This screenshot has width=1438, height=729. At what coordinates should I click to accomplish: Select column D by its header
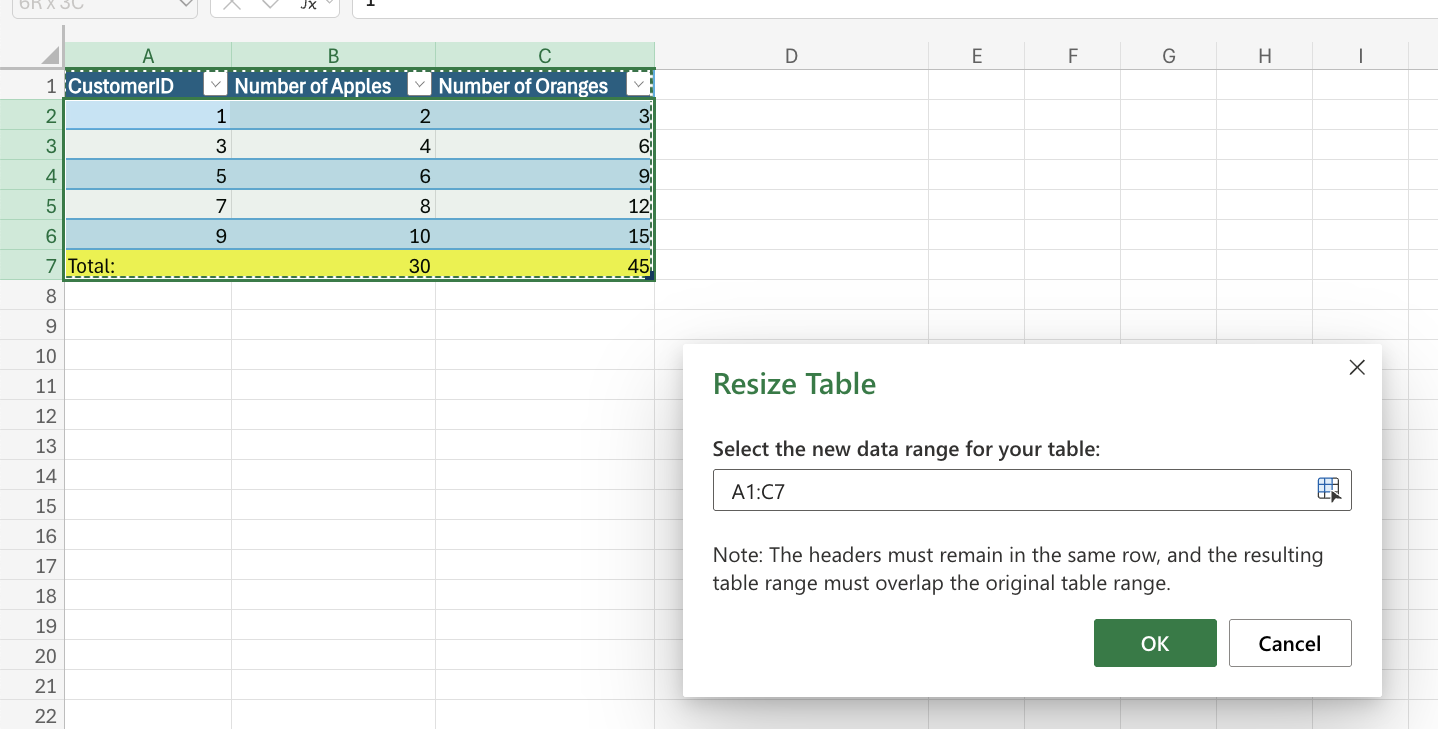point(790,55)
